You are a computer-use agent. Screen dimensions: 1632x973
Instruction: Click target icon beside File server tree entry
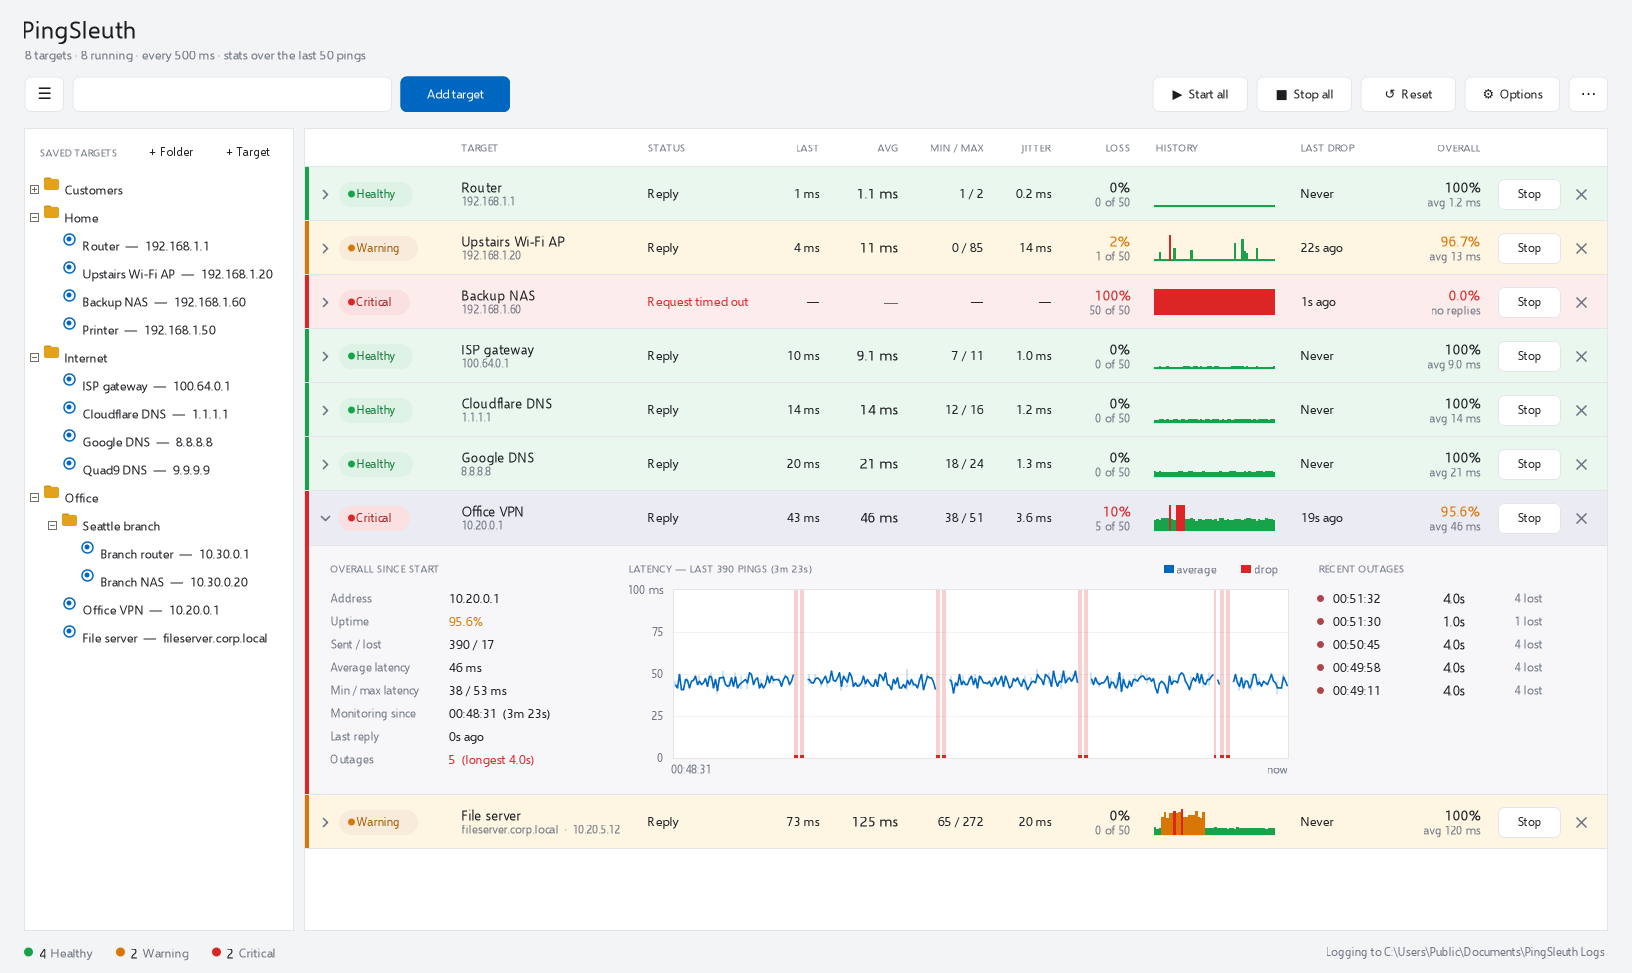(69, 631)
